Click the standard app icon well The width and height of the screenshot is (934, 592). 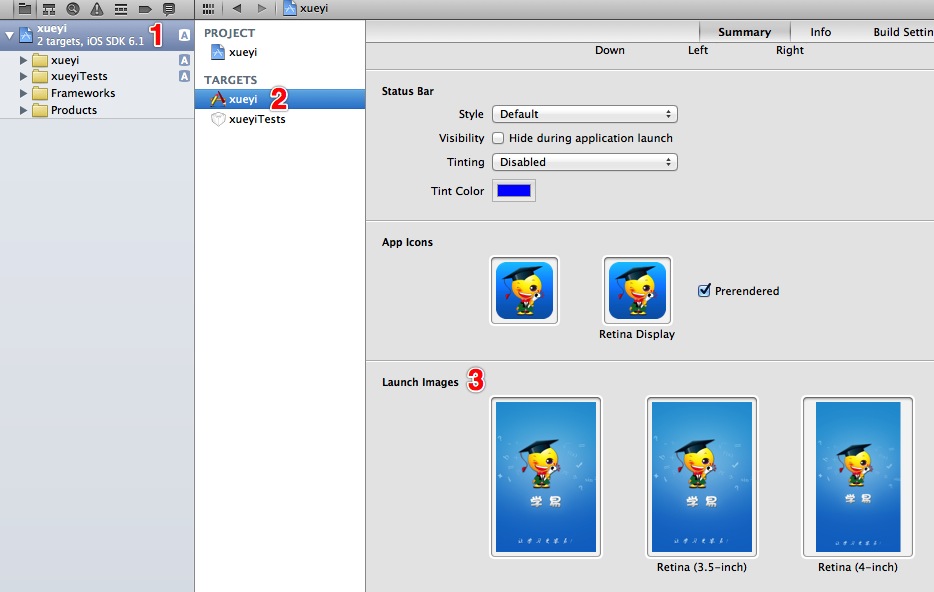[524, 291]
